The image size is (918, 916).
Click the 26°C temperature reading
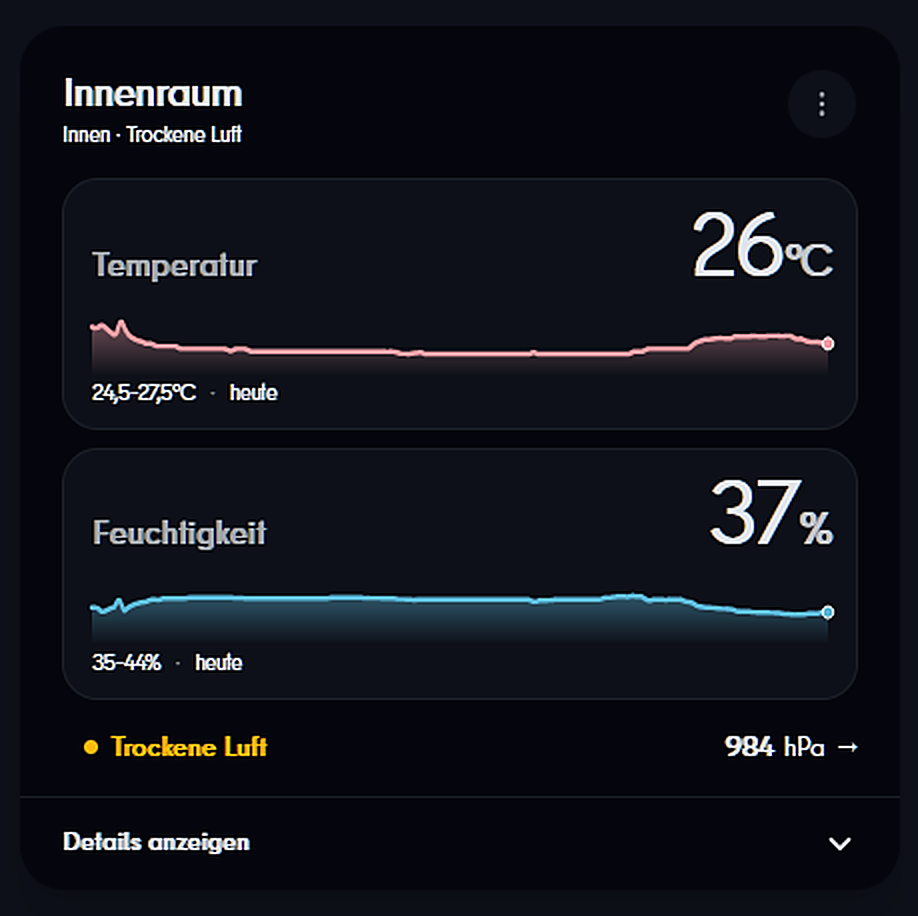point(762,245)
